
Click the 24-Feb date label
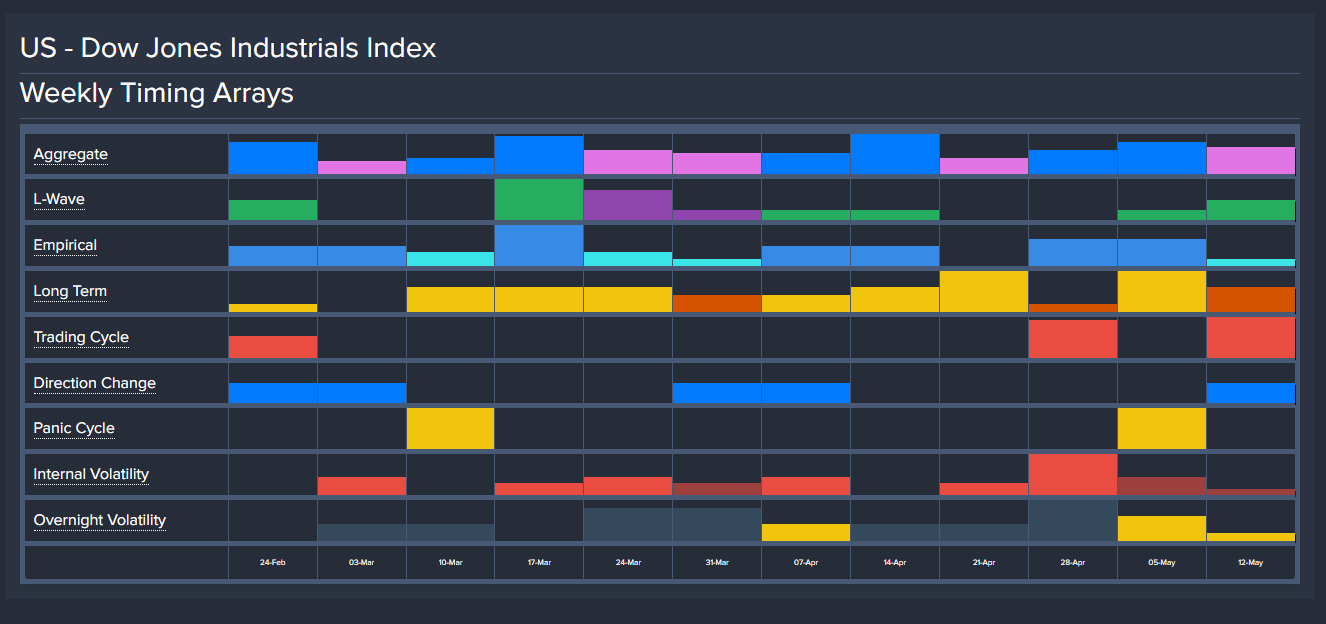(273, 563)
